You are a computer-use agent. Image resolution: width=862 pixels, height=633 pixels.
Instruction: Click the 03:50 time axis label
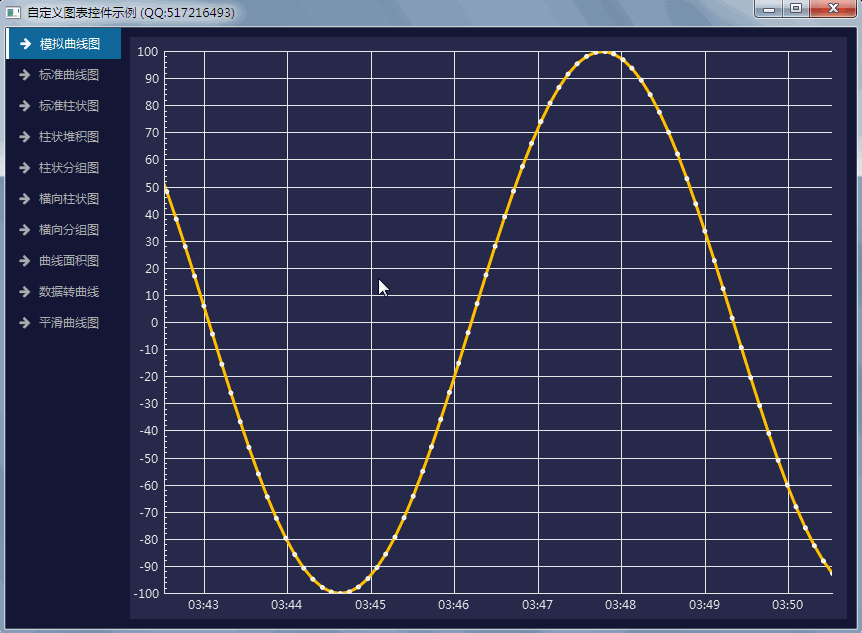(x=787, y=605)
